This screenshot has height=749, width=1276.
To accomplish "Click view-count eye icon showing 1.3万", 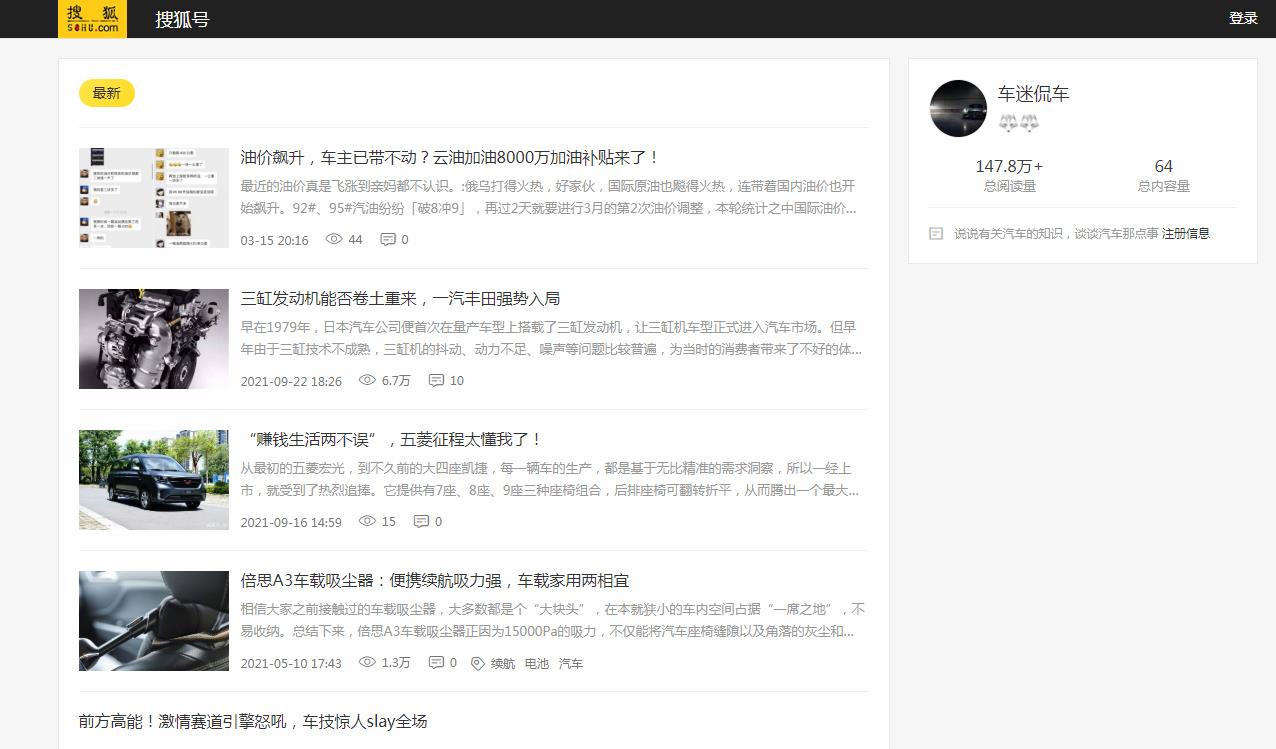I will (367, 662).
